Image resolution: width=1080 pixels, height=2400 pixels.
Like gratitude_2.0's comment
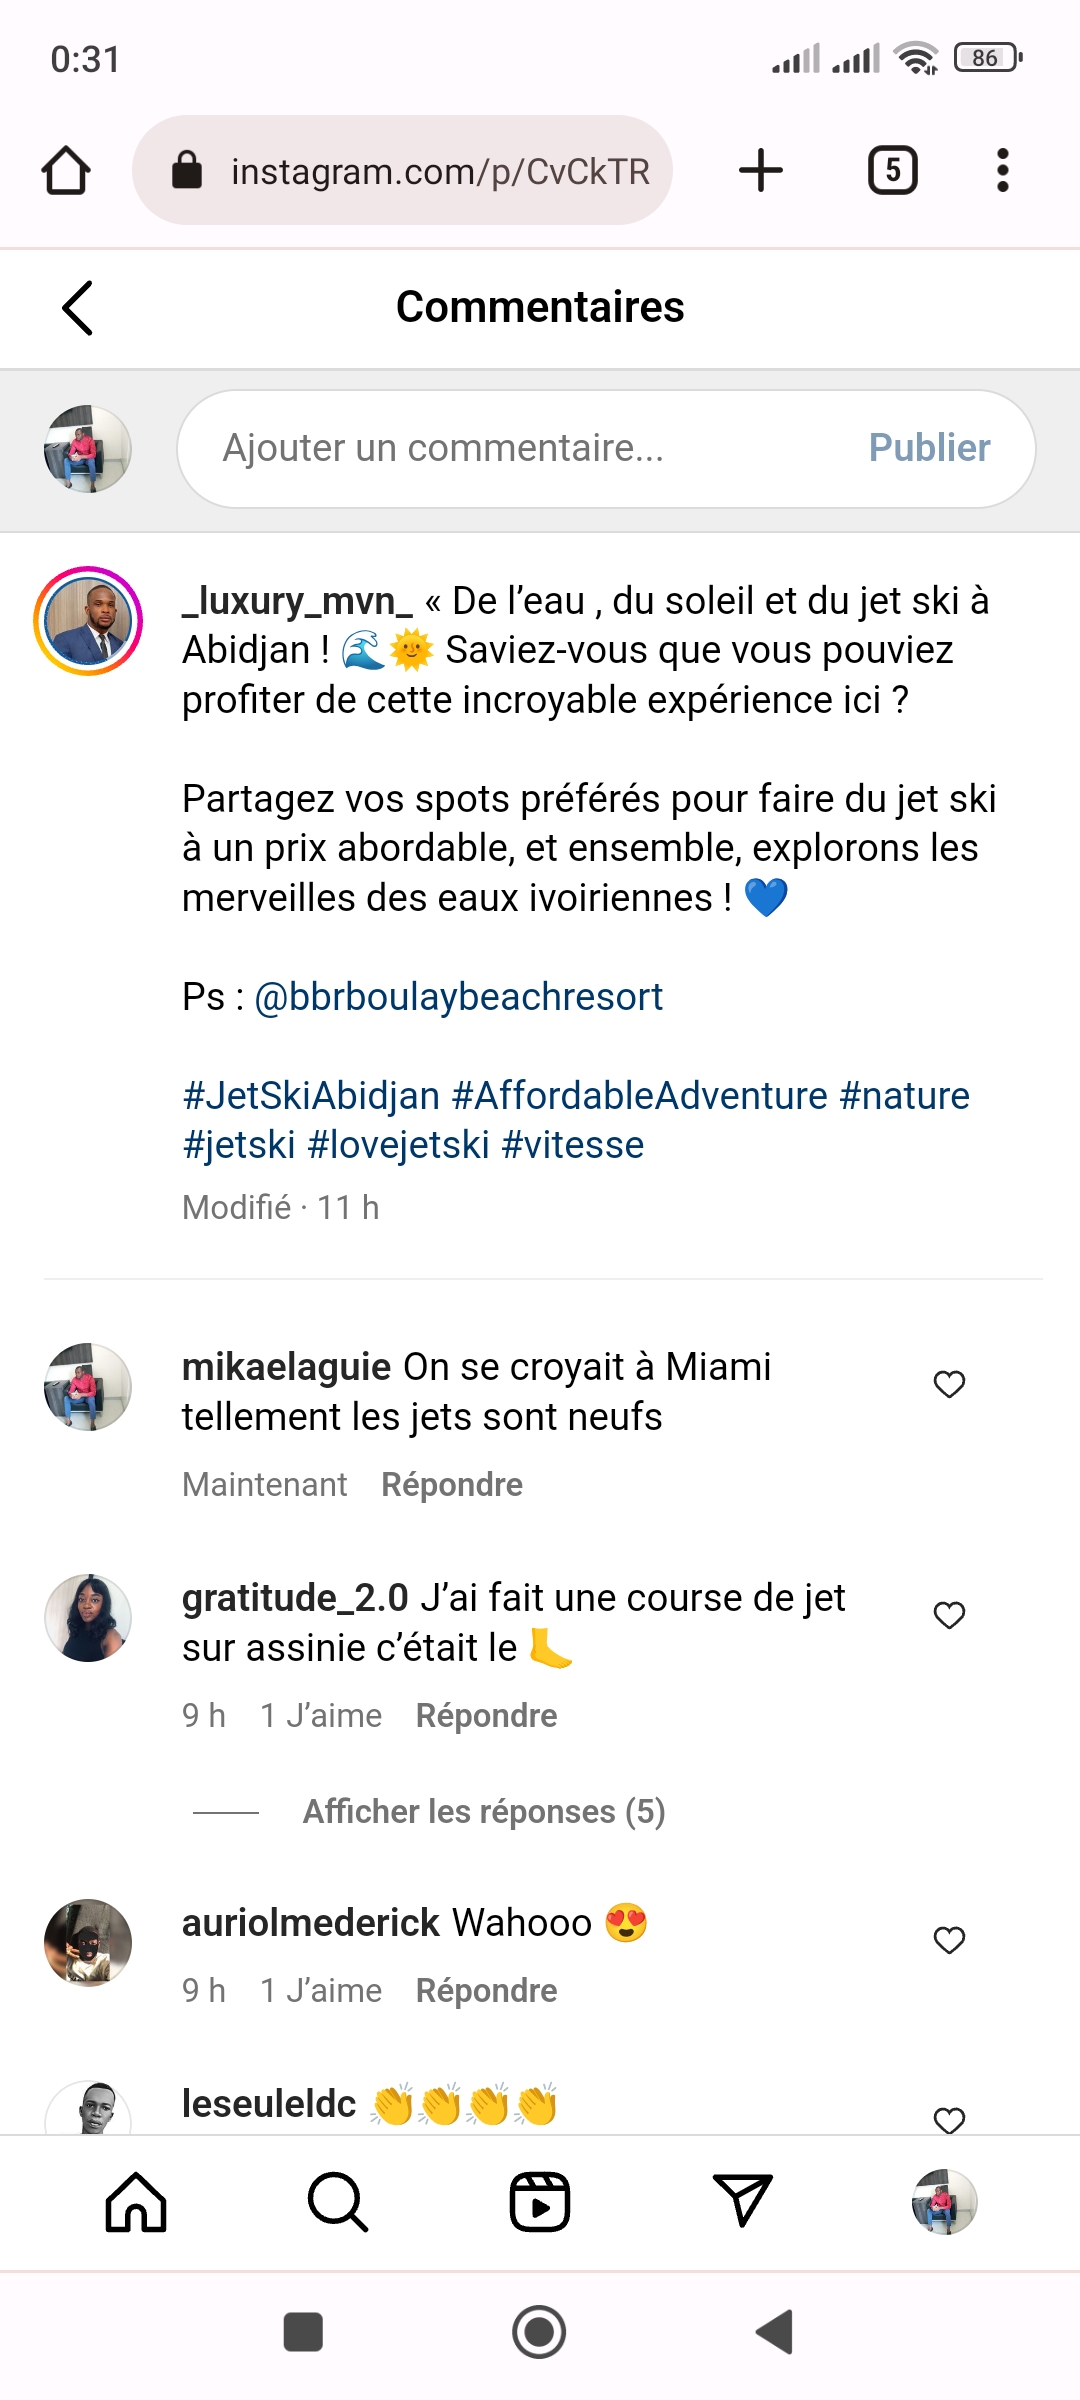click(949, 1615)
